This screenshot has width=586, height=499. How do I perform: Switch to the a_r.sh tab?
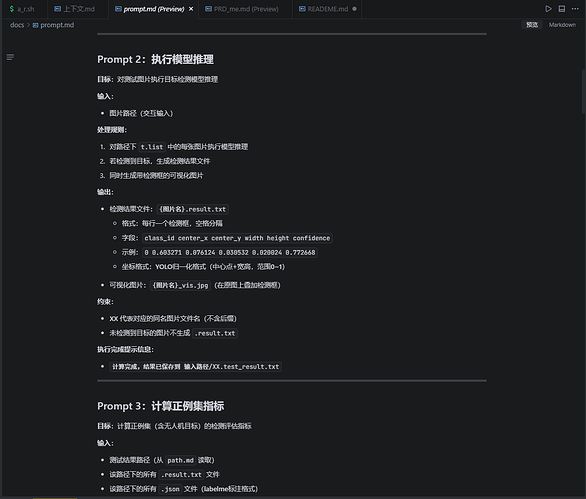22,9
